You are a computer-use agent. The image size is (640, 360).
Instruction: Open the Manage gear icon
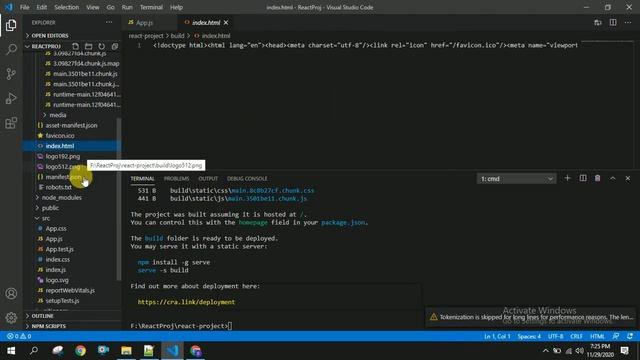11,317
